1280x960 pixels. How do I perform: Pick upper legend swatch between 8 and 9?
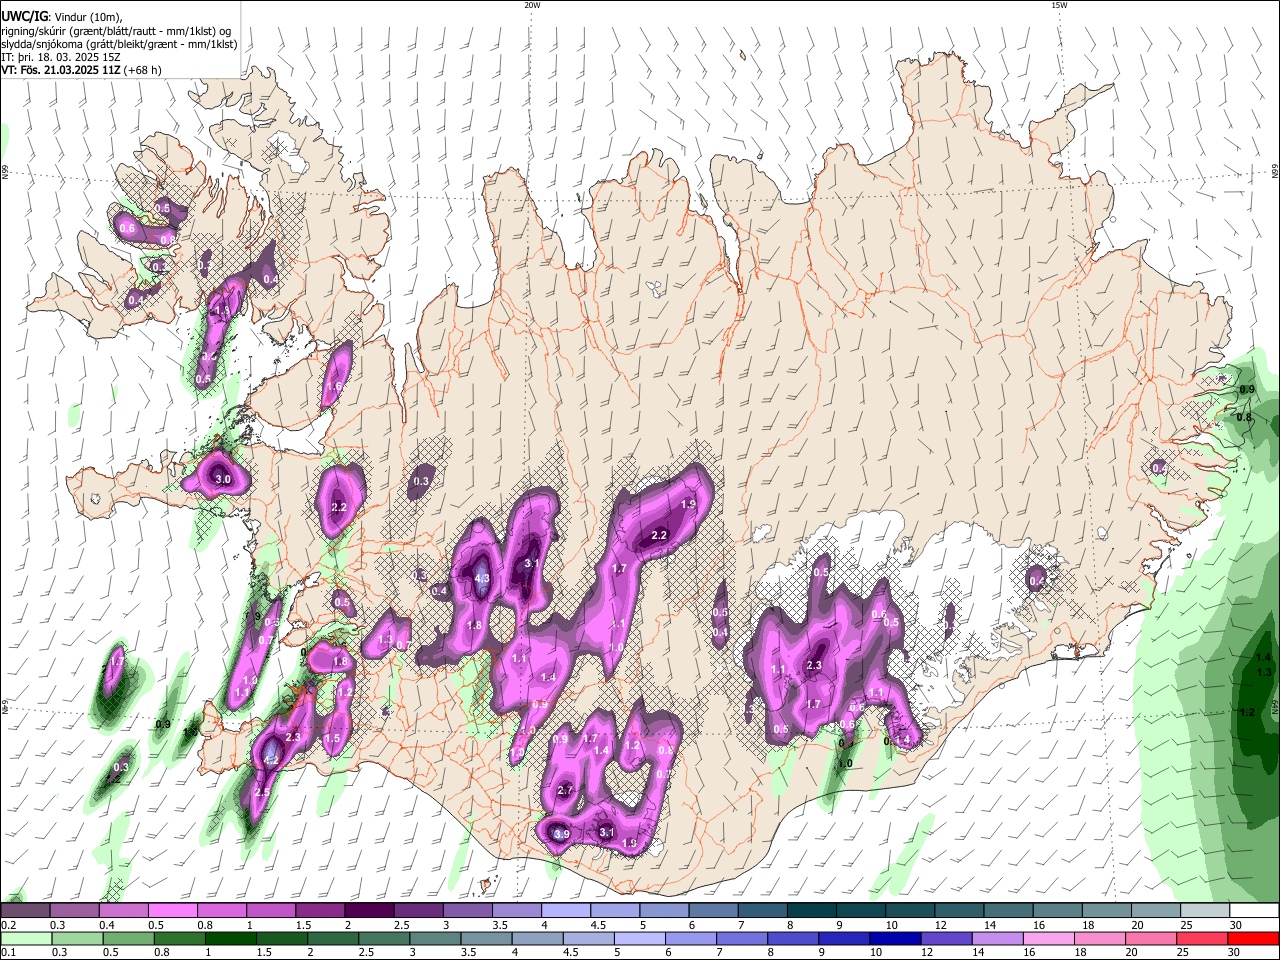[811, 910]
